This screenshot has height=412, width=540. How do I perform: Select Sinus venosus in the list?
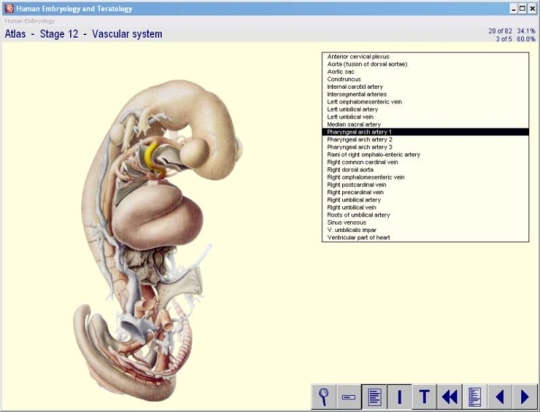pyautogui.click(x=346, y=223)
